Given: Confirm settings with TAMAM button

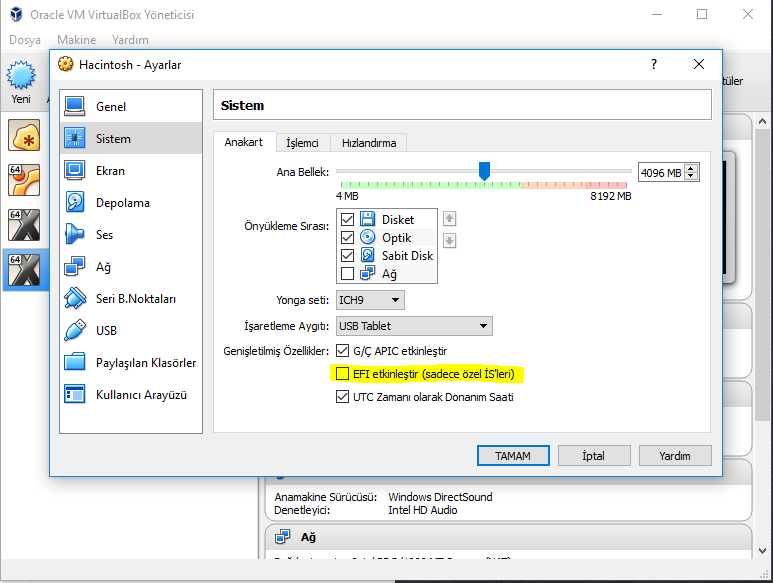Looking at the screenshot, I should [x=513, y=456].
